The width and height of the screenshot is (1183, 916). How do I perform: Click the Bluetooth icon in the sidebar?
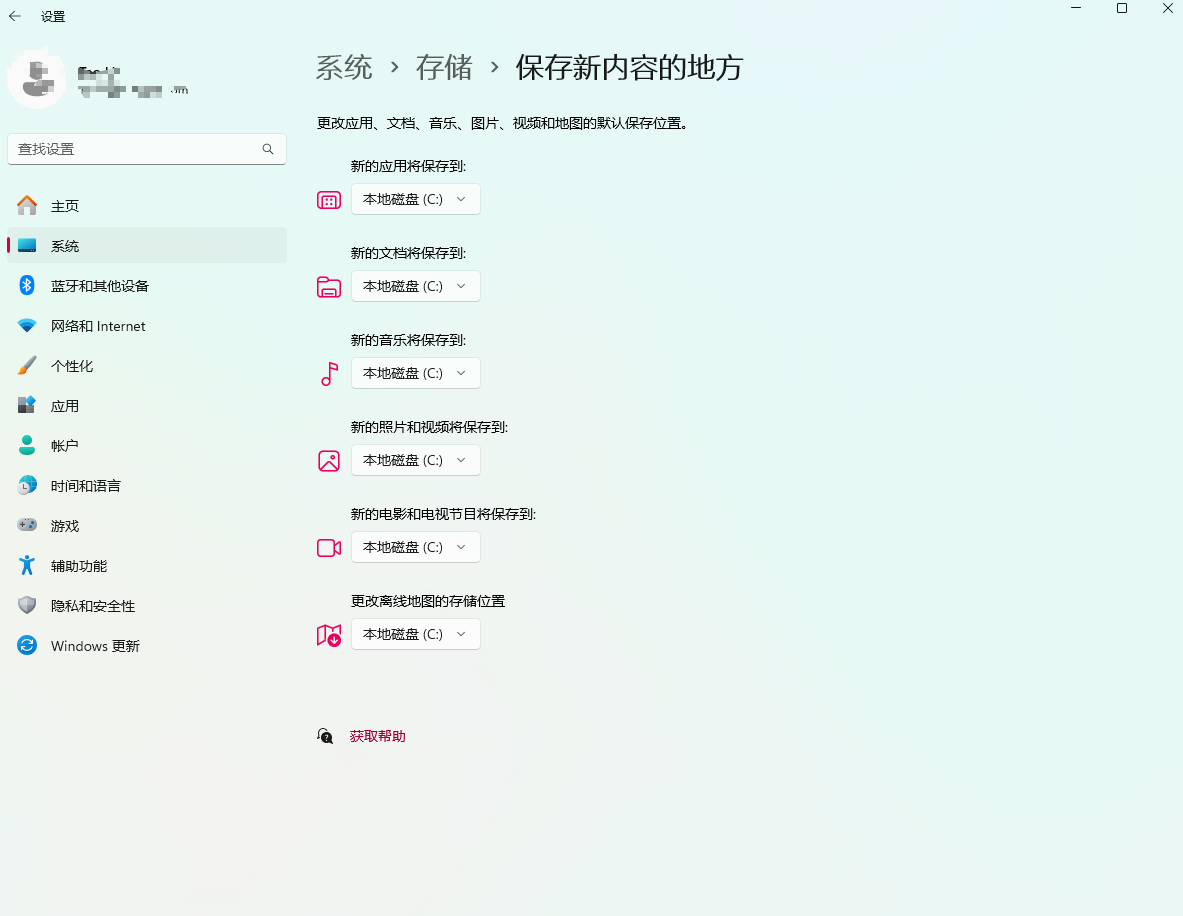tap(27, 285)
